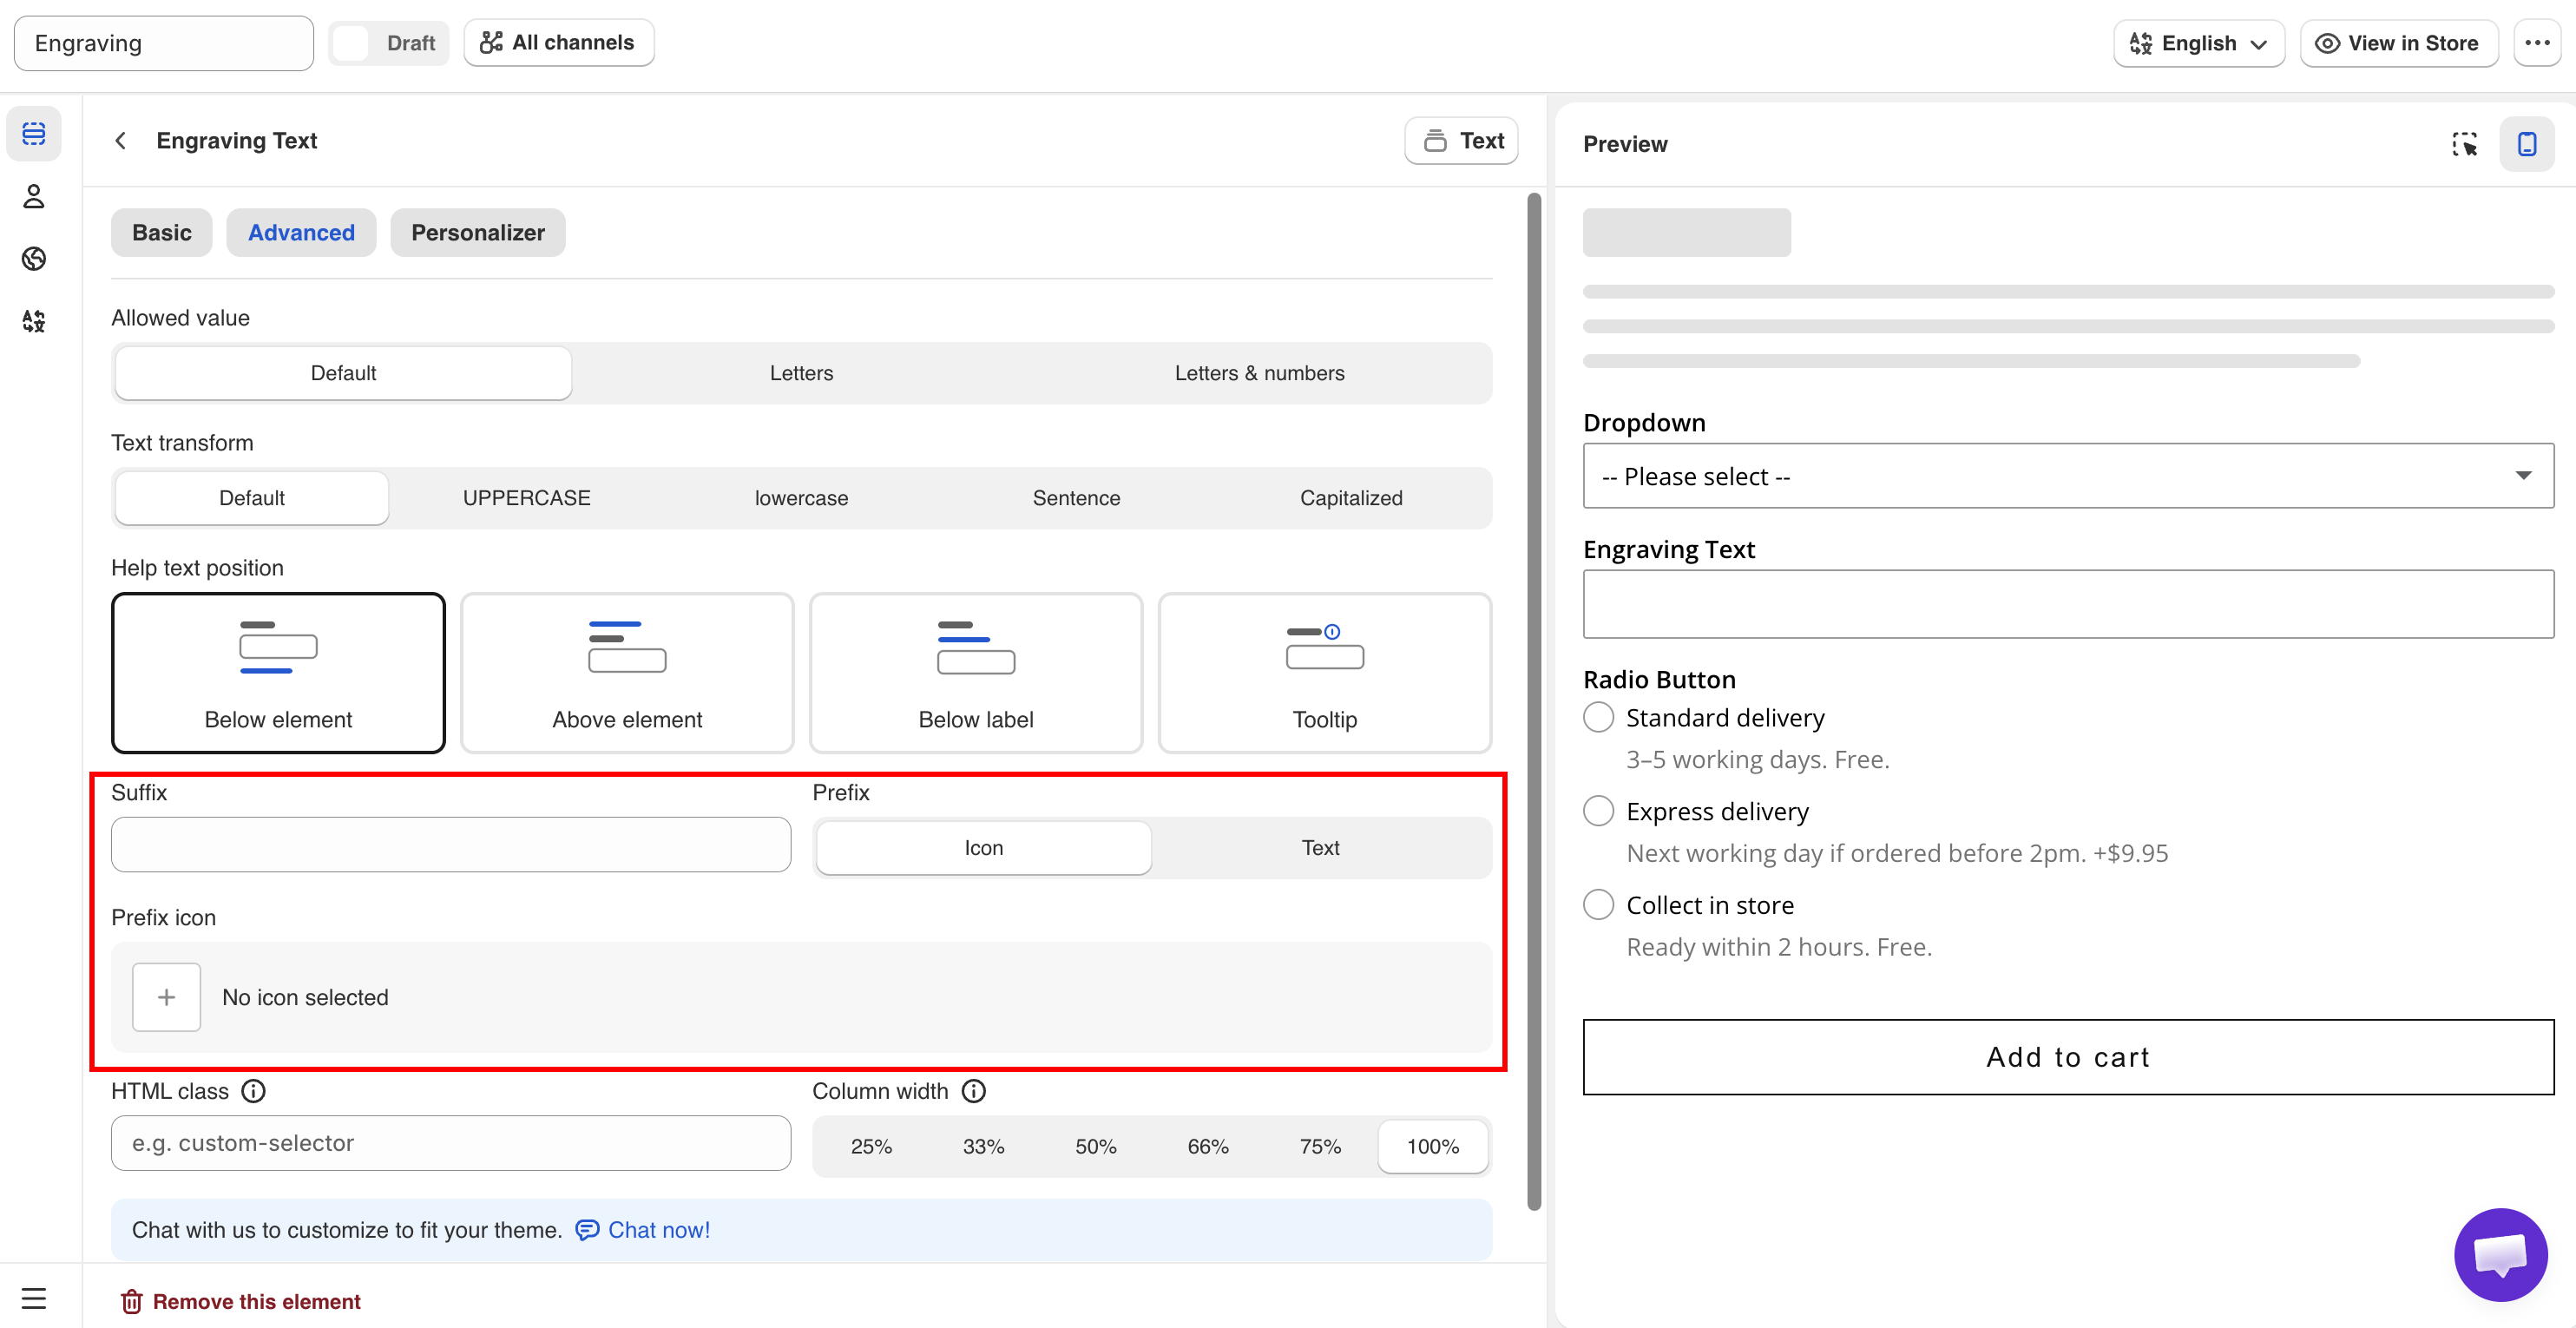The image size is (2576, 1328).
Task: Open the elements list sidebar icon
Action: tap(34, 133)
